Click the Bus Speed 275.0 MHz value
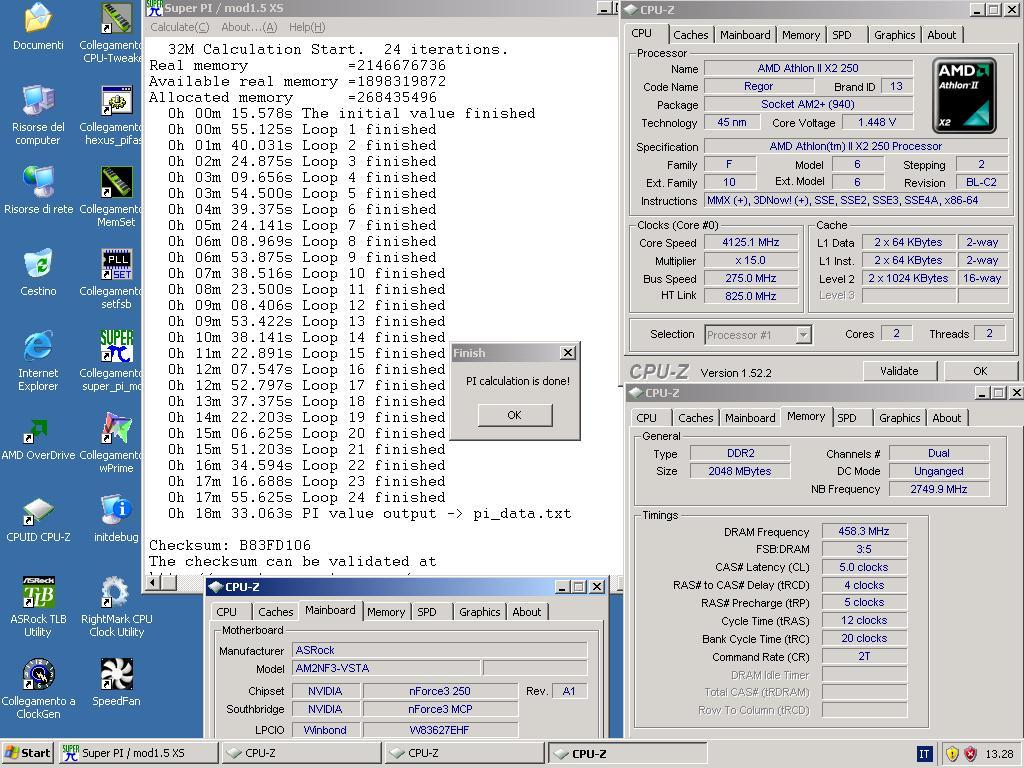The image size is (1024, 768). click(751, 278)
